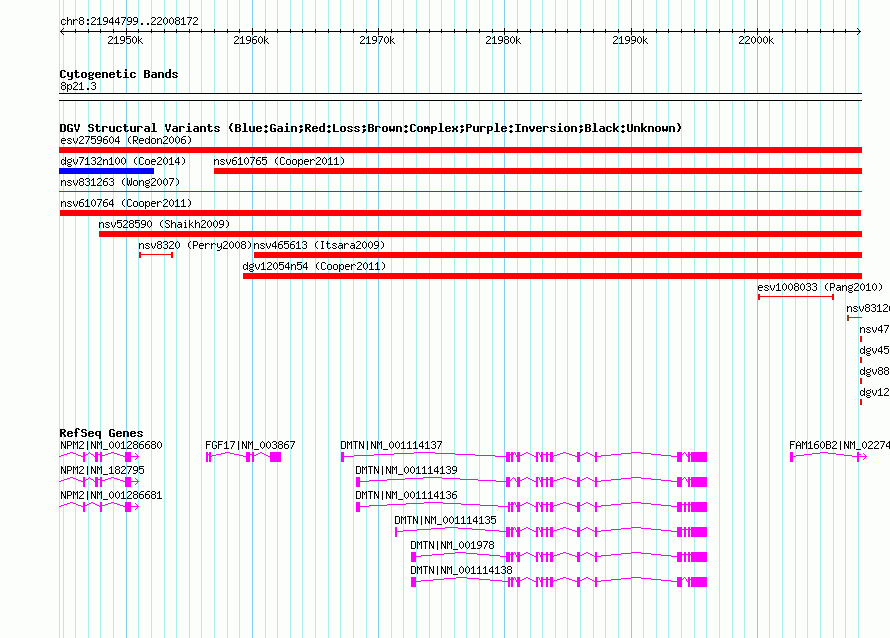The width and height of the screenshot is (890, 638).
Task: Select the NPM2|NM_001286680 transcript label
Action: (x=111, y=446)
